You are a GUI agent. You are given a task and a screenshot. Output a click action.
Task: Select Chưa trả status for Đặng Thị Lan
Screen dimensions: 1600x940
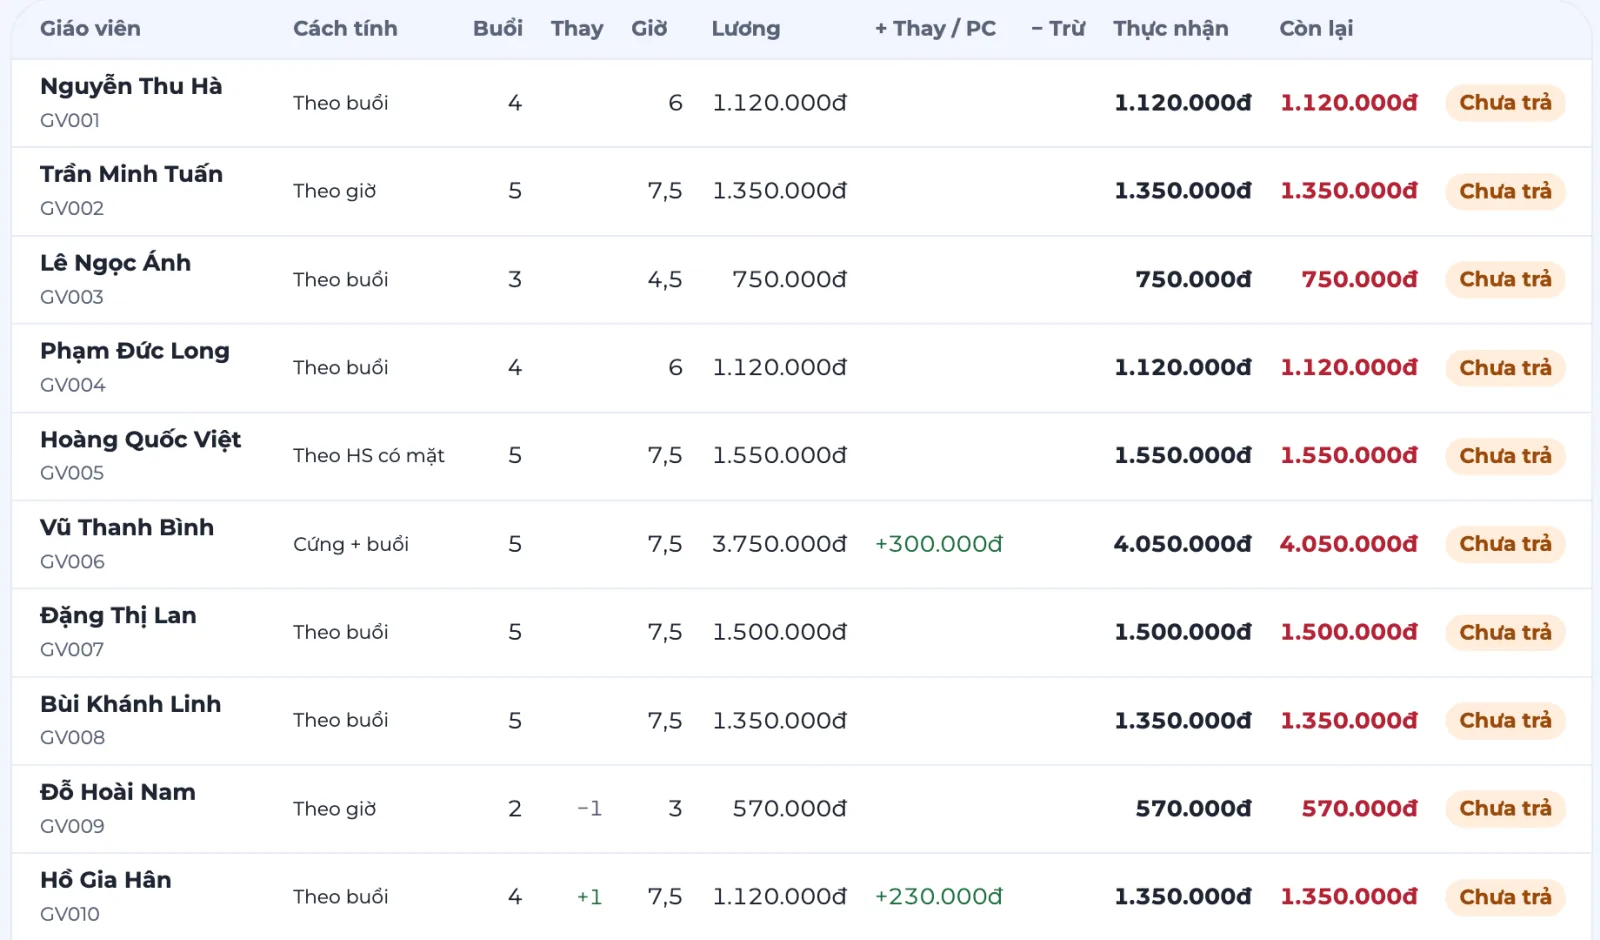tap(1505, 632)
